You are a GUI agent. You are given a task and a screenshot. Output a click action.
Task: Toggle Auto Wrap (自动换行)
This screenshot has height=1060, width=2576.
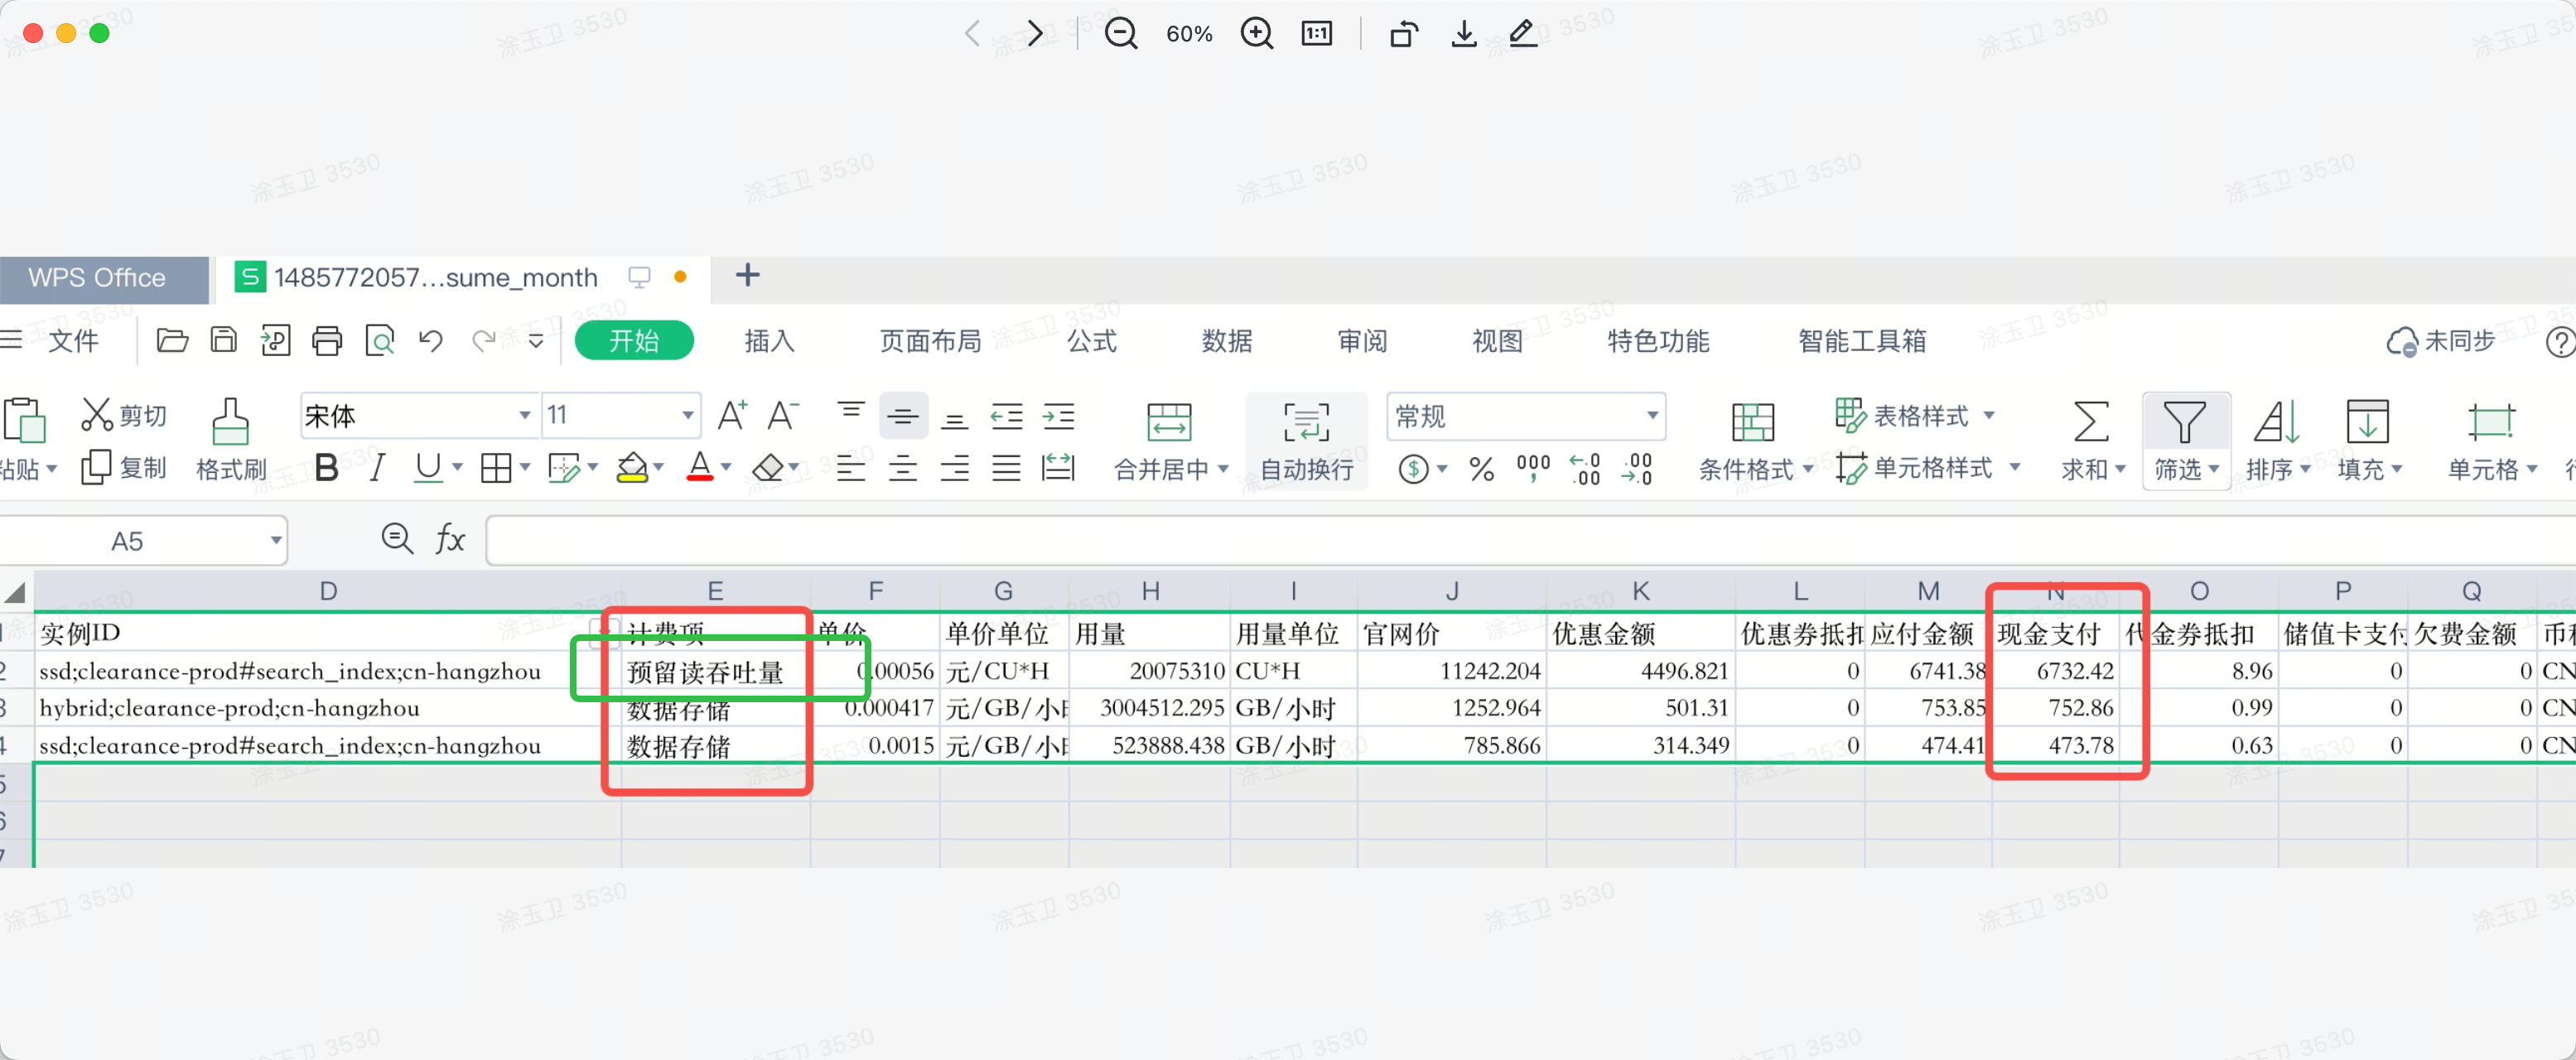coord(1306,440)
